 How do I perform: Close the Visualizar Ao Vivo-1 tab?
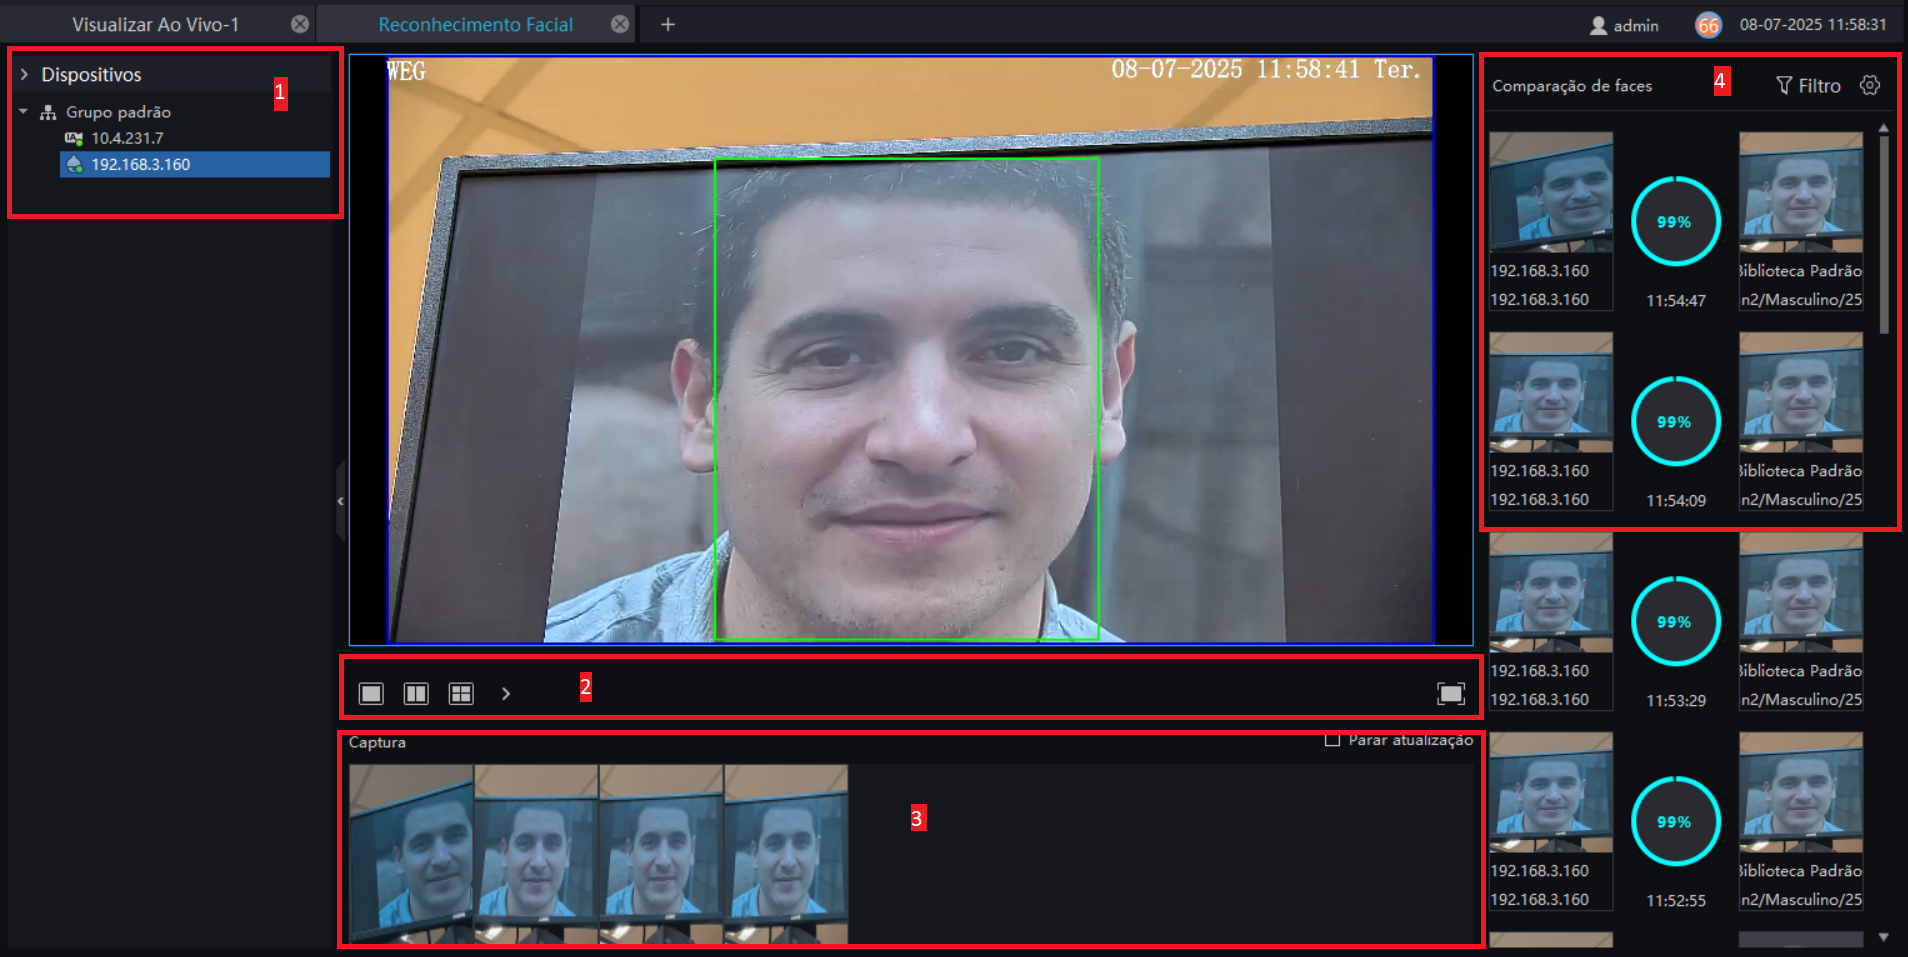(x=300, y=24)
